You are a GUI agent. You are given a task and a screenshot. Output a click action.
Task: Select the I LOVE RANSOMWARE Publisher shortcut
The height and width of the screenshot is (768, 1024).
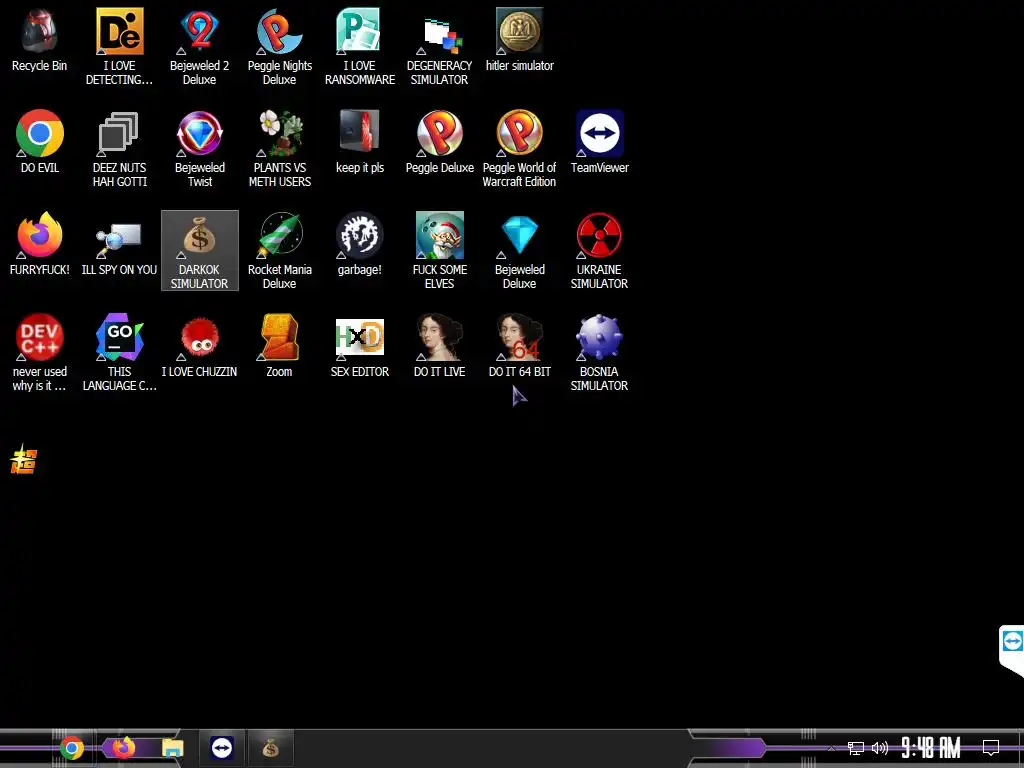[360, 47]
